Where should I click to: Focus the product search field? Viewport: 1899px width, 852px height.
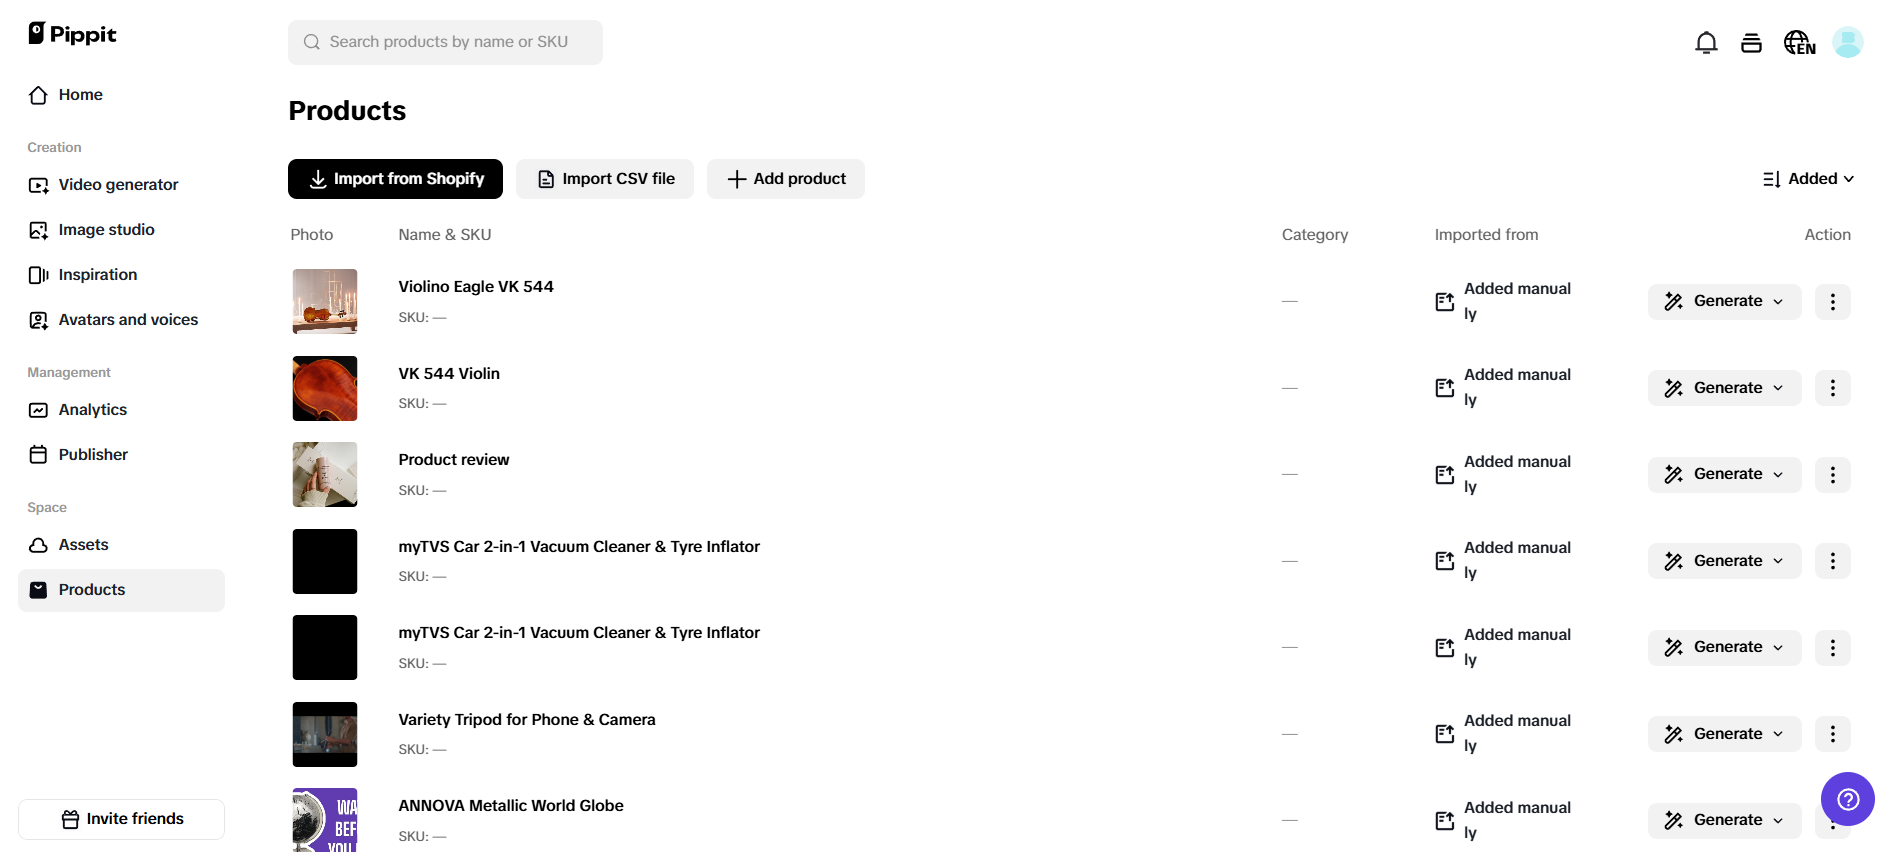(x=446, y=42)
